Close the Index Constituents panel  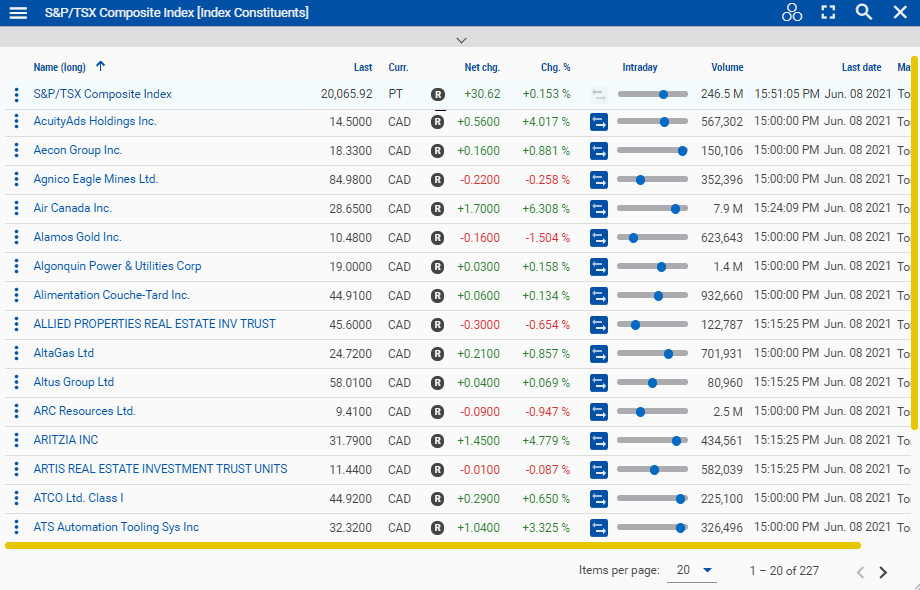point(900,12)
